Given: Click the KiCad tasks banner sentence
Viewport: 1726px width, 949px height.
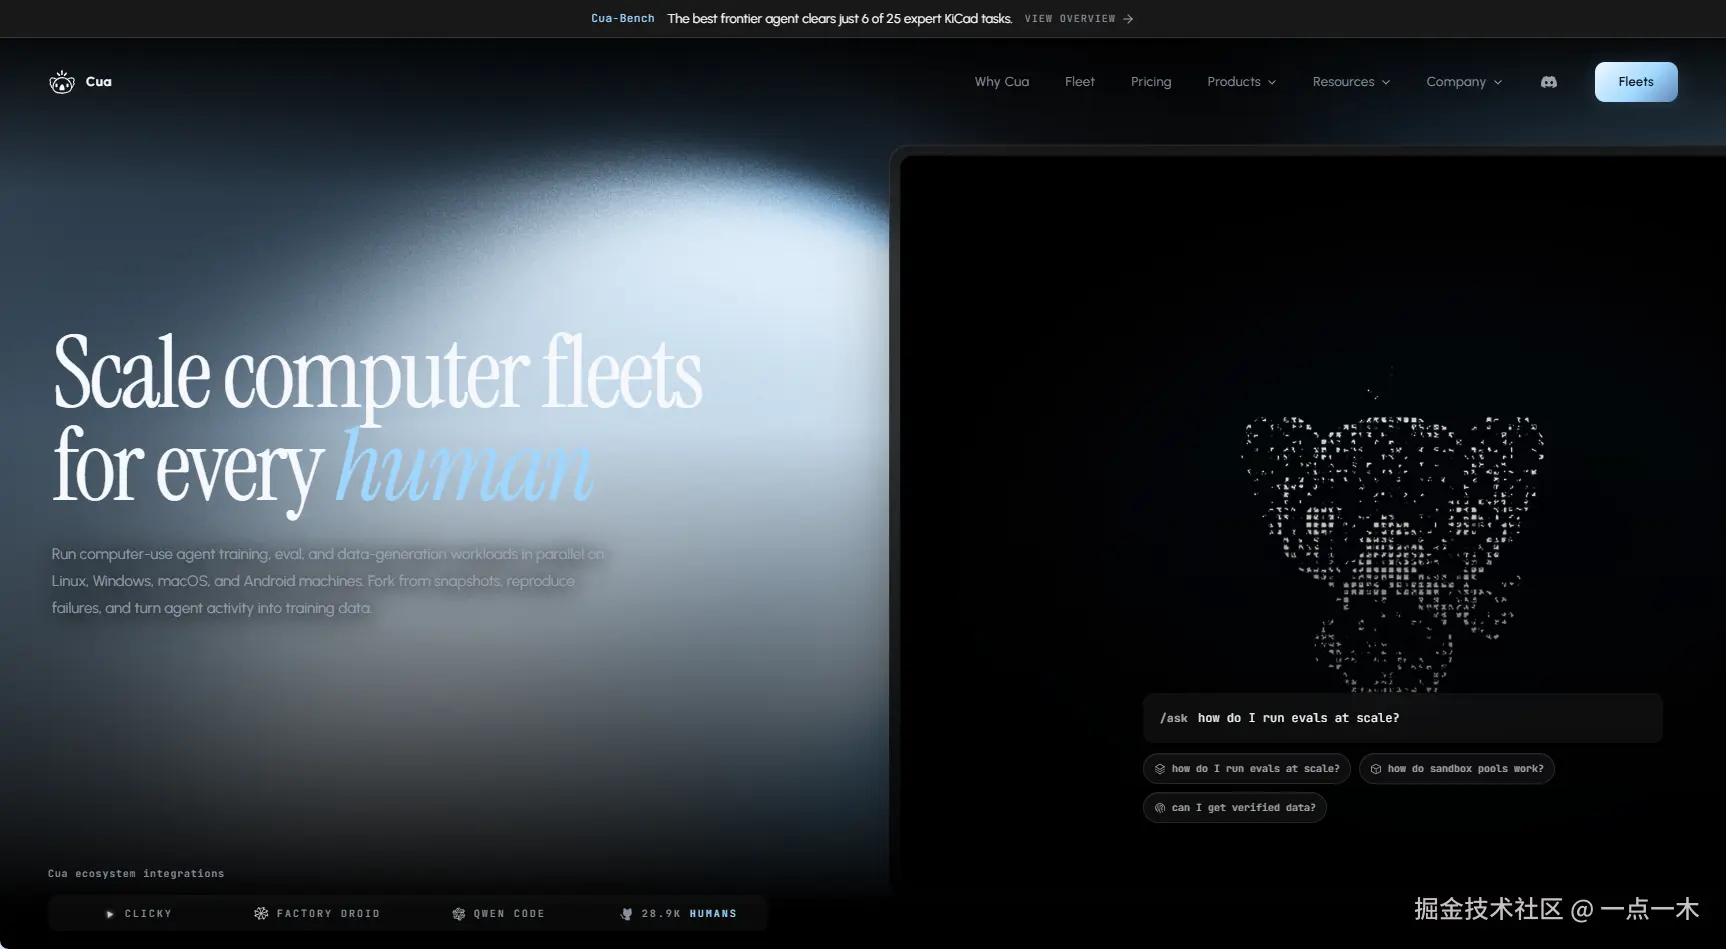Looking at the screenshot, I should (x=840, y=19).
